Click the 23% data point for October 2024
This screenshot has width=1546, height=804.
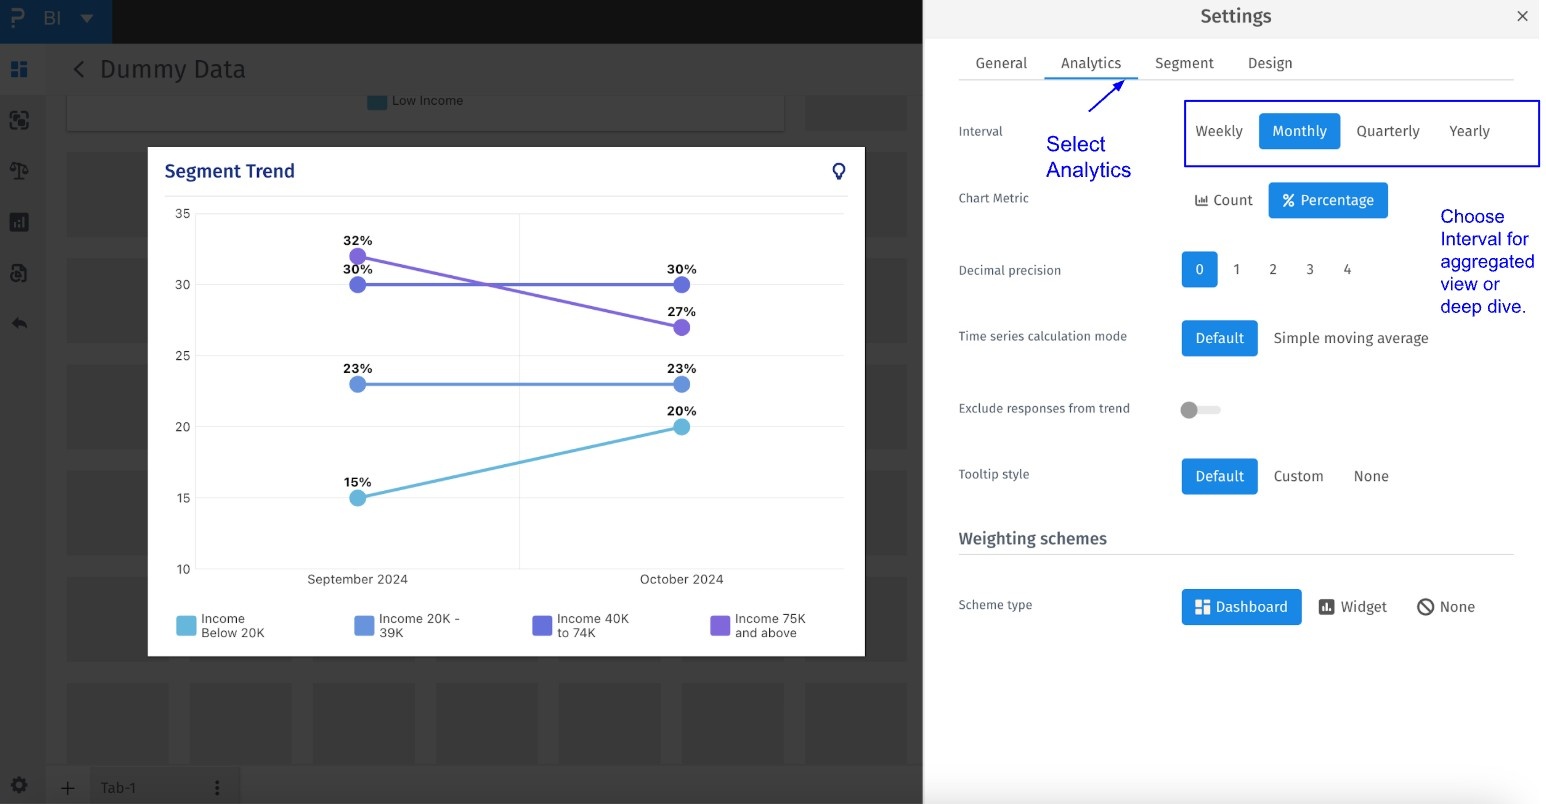coord(682,384)
